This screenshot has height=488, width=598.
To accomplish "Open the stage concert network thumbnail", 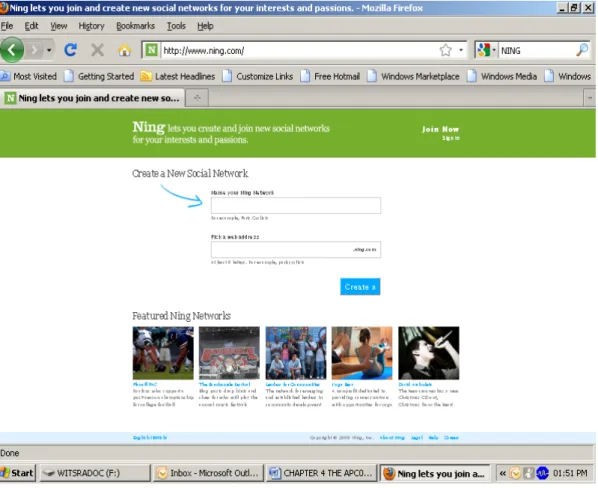I will coord(229,353).
